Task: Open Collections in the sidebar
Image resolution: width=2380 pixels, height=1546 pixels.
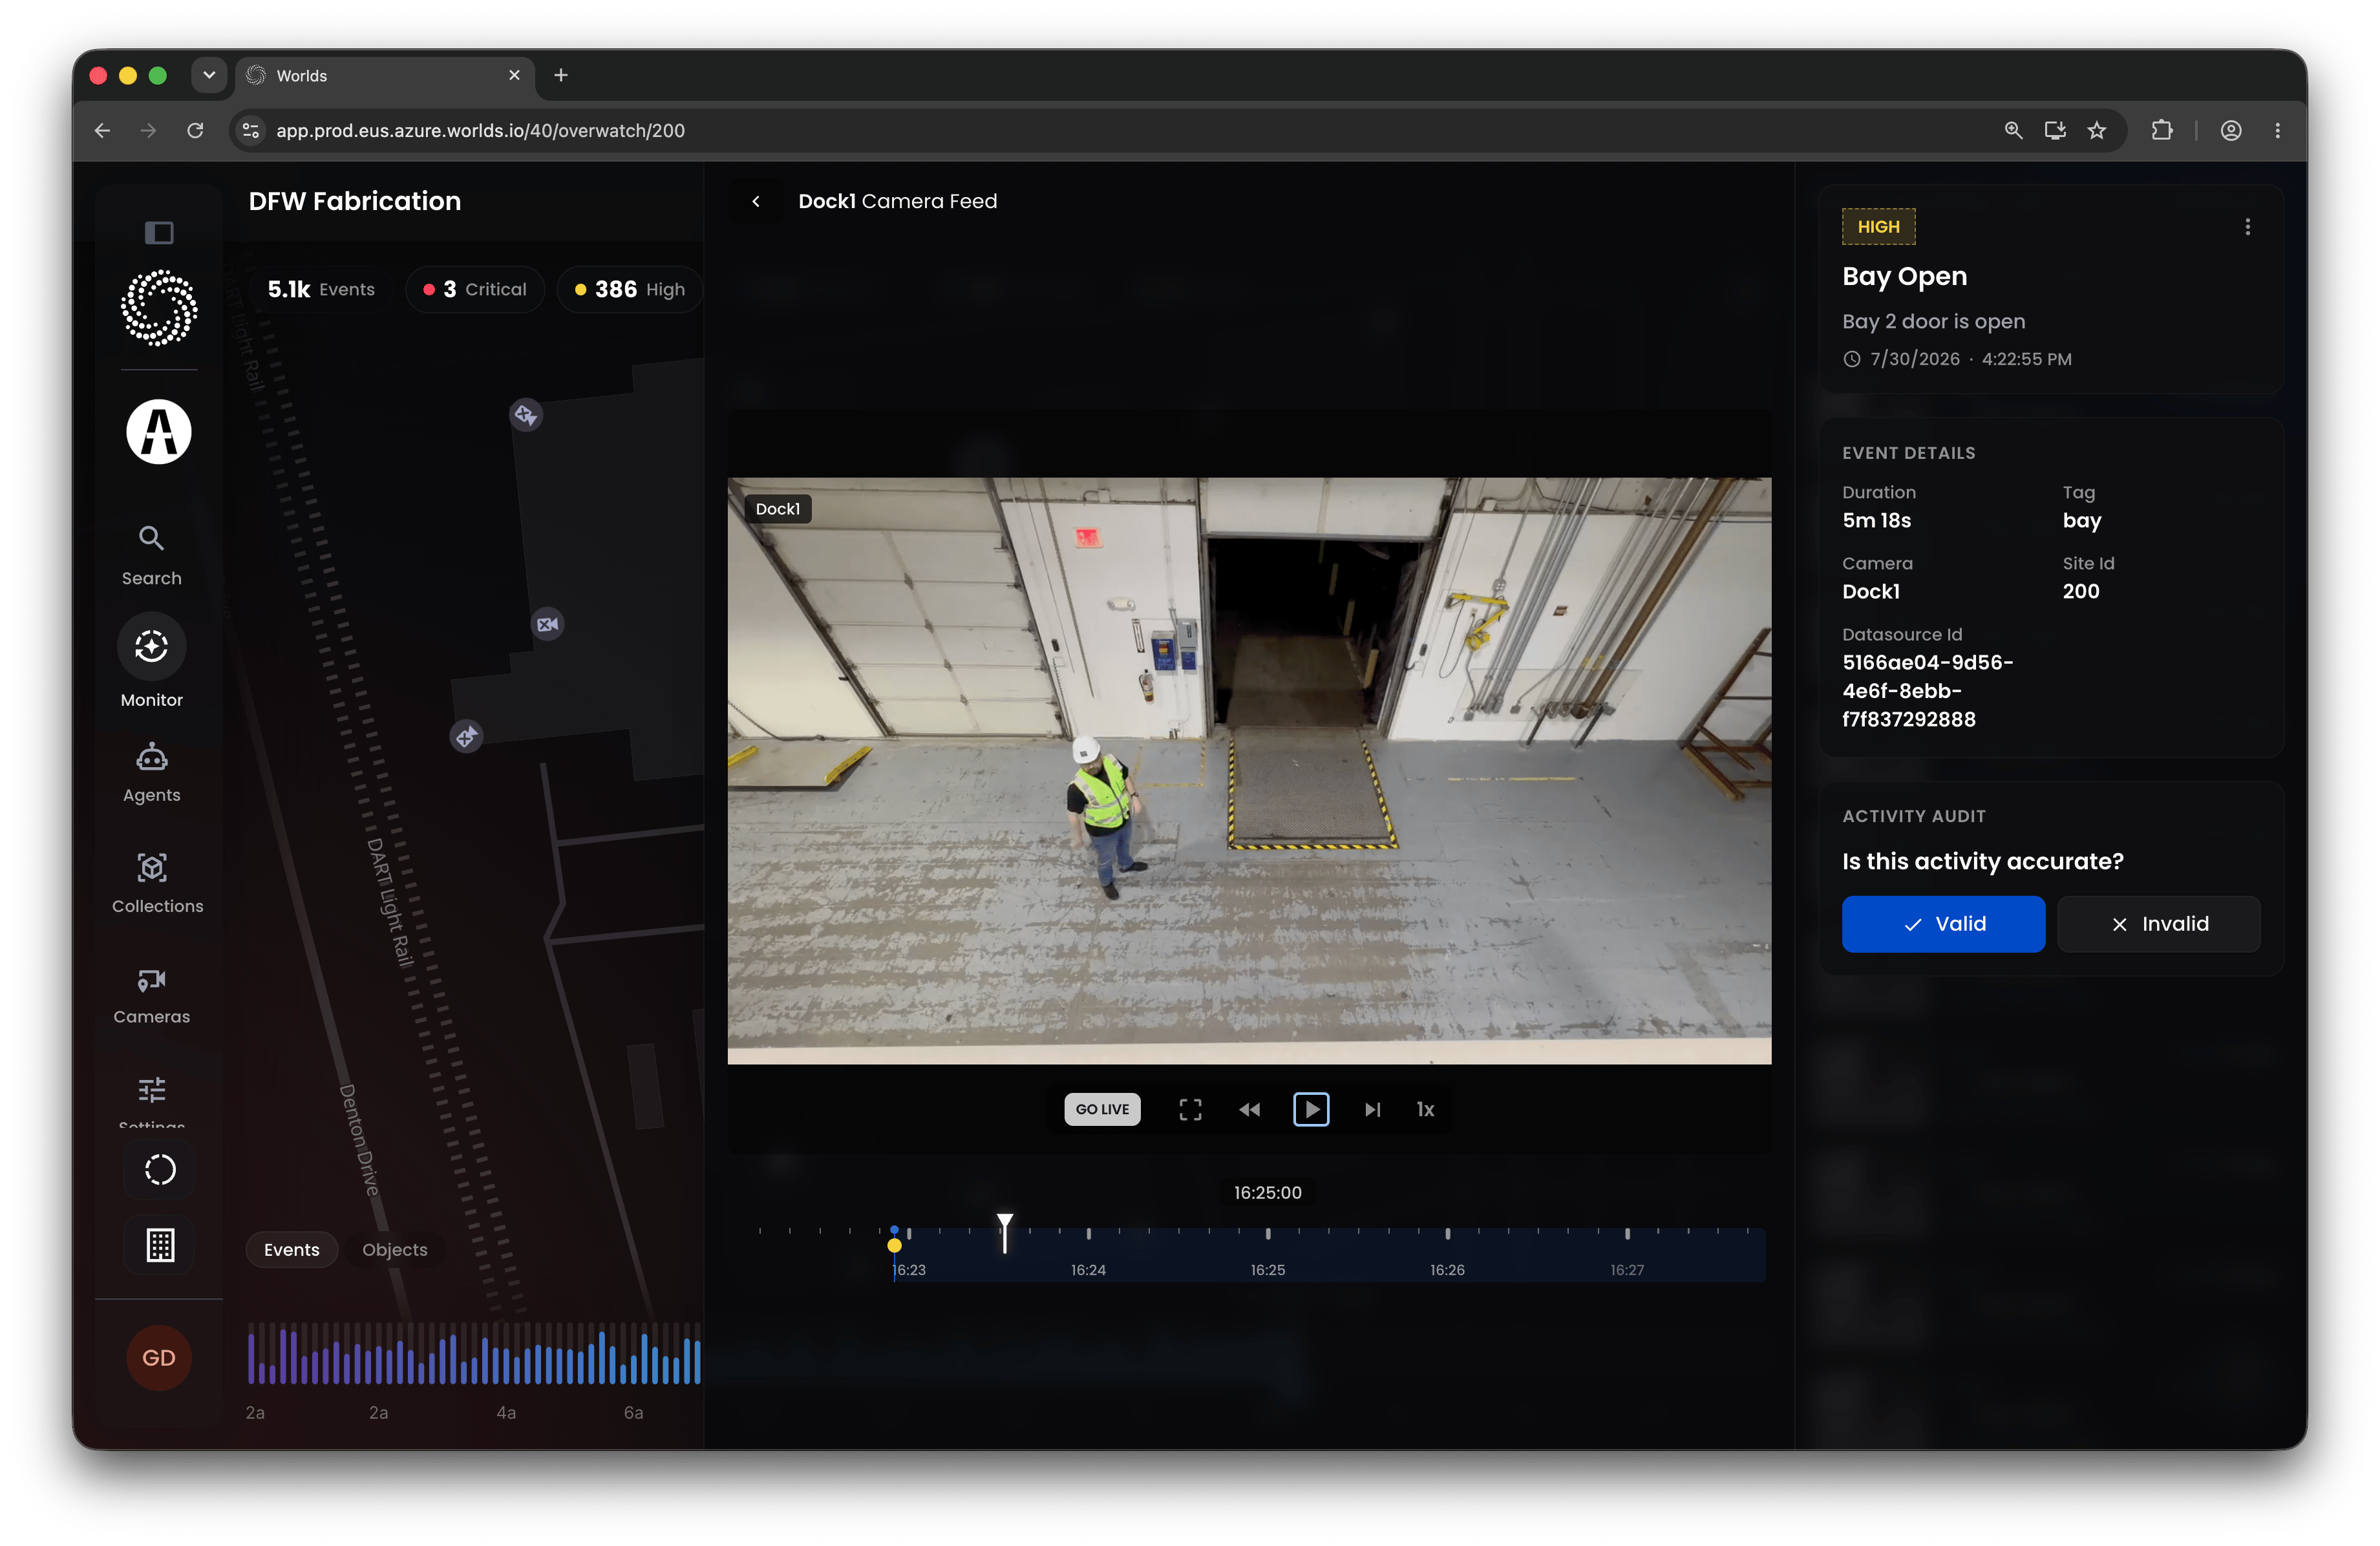Action: (x=157, y=883)
